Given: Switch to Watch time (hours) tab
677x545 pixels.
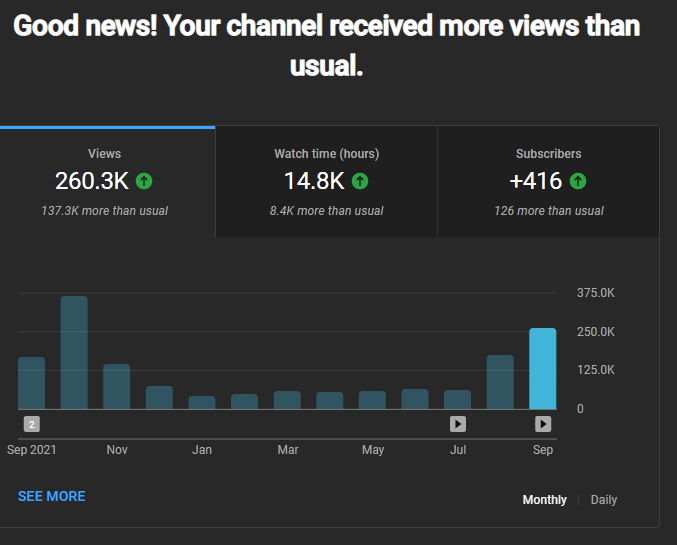Looking at the screenshot, I should pyautogui.click(x=326, y=182).
